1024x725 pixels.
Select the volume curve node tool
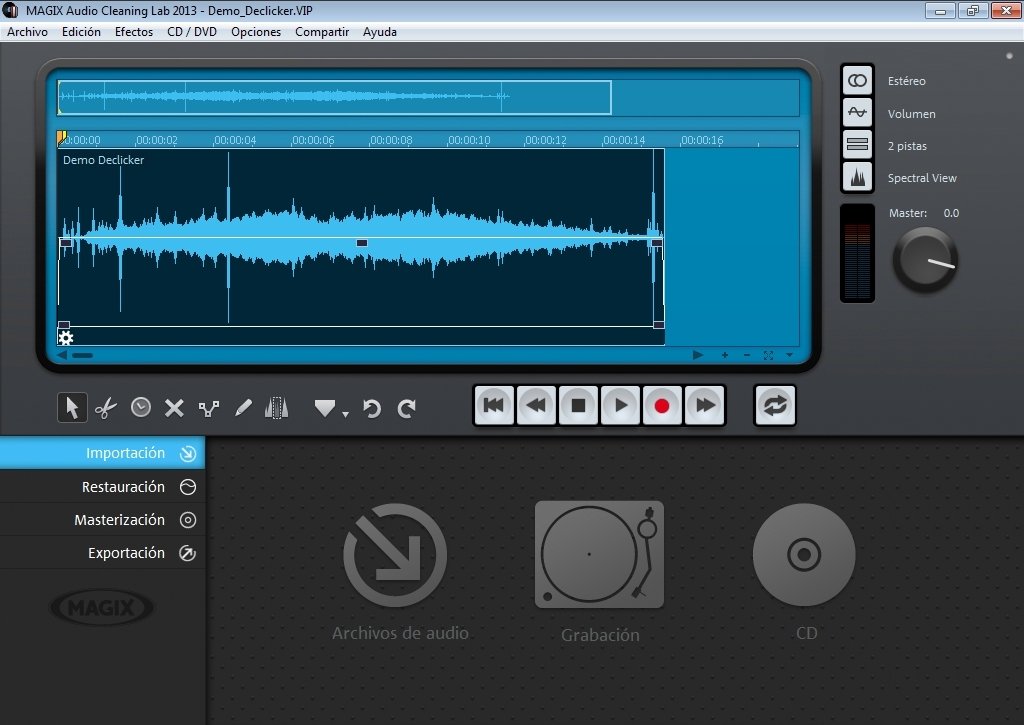209,409
